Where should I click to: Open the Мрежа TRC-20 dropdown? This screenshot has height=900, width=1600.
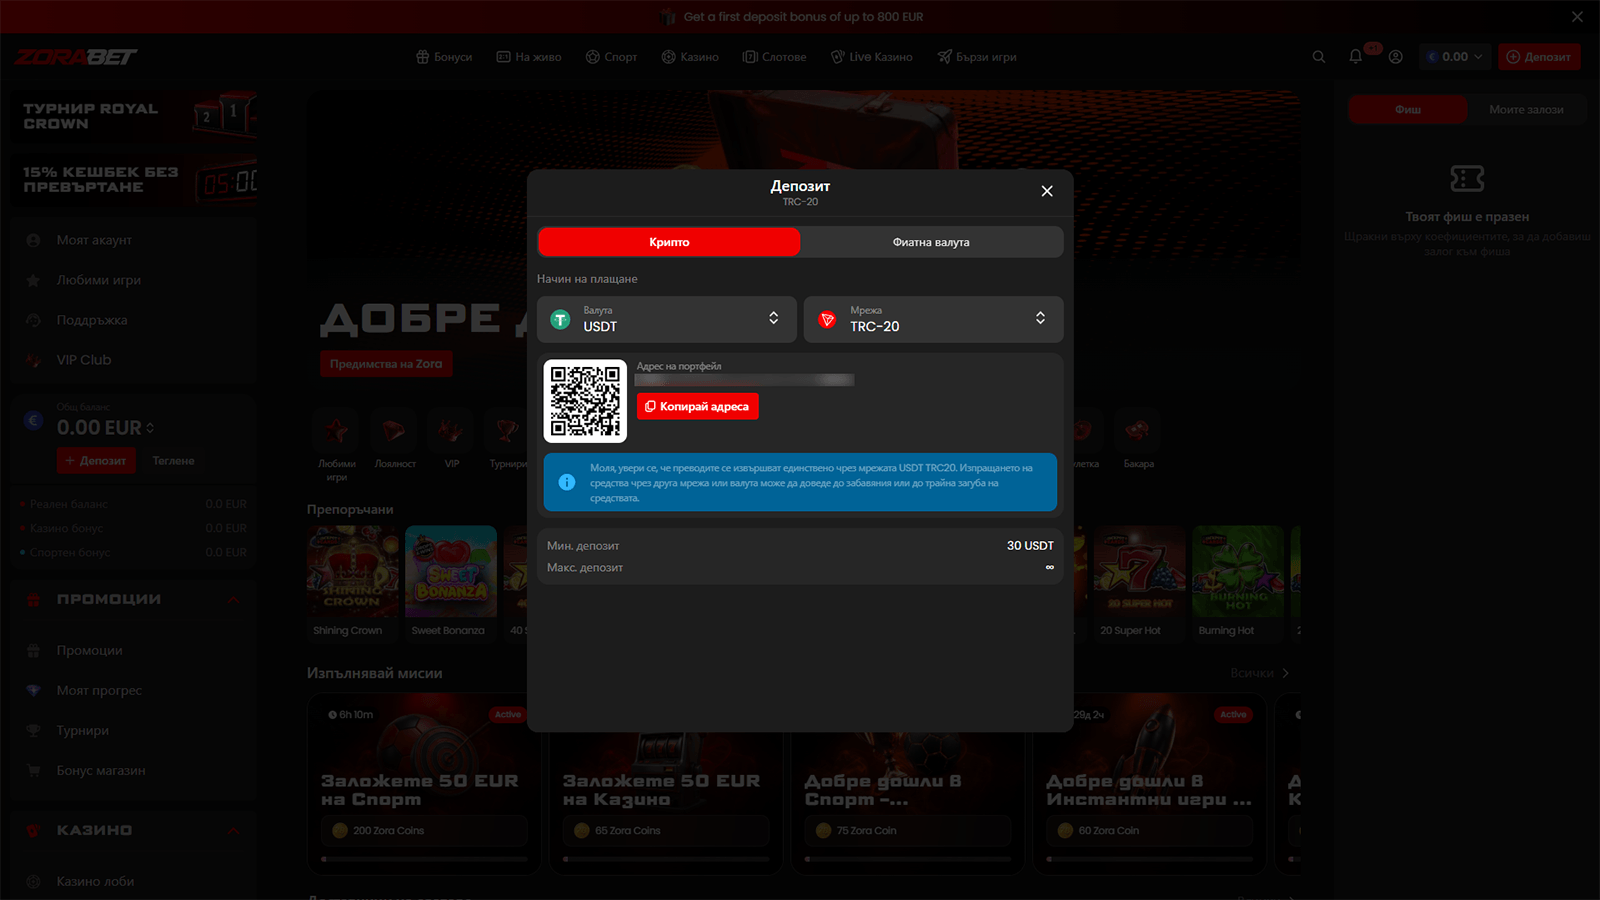point(933,319)
